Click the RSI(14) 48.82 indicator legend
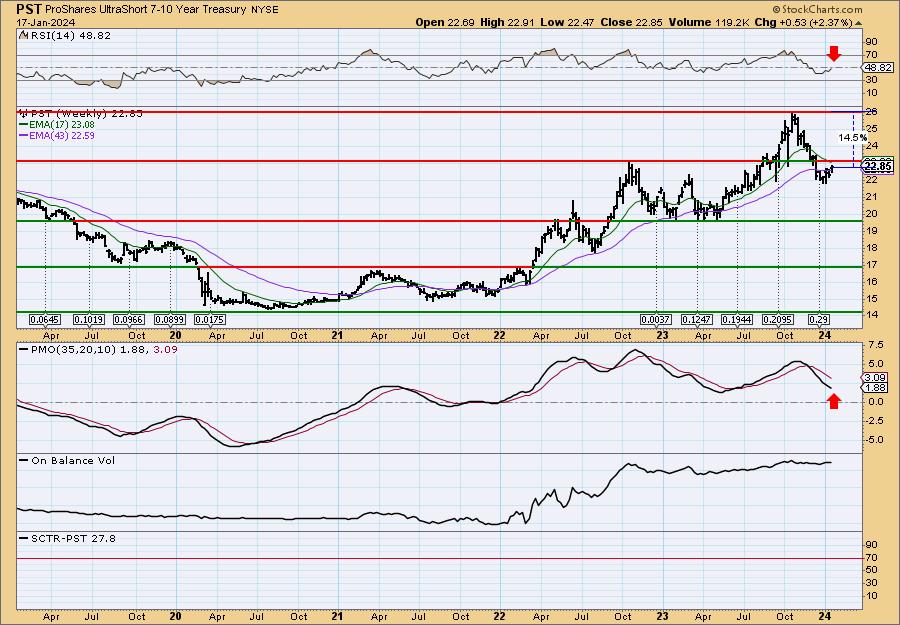The width and height of the screenshot is (900, 625). pyautogui.click(x=65, y=36)
